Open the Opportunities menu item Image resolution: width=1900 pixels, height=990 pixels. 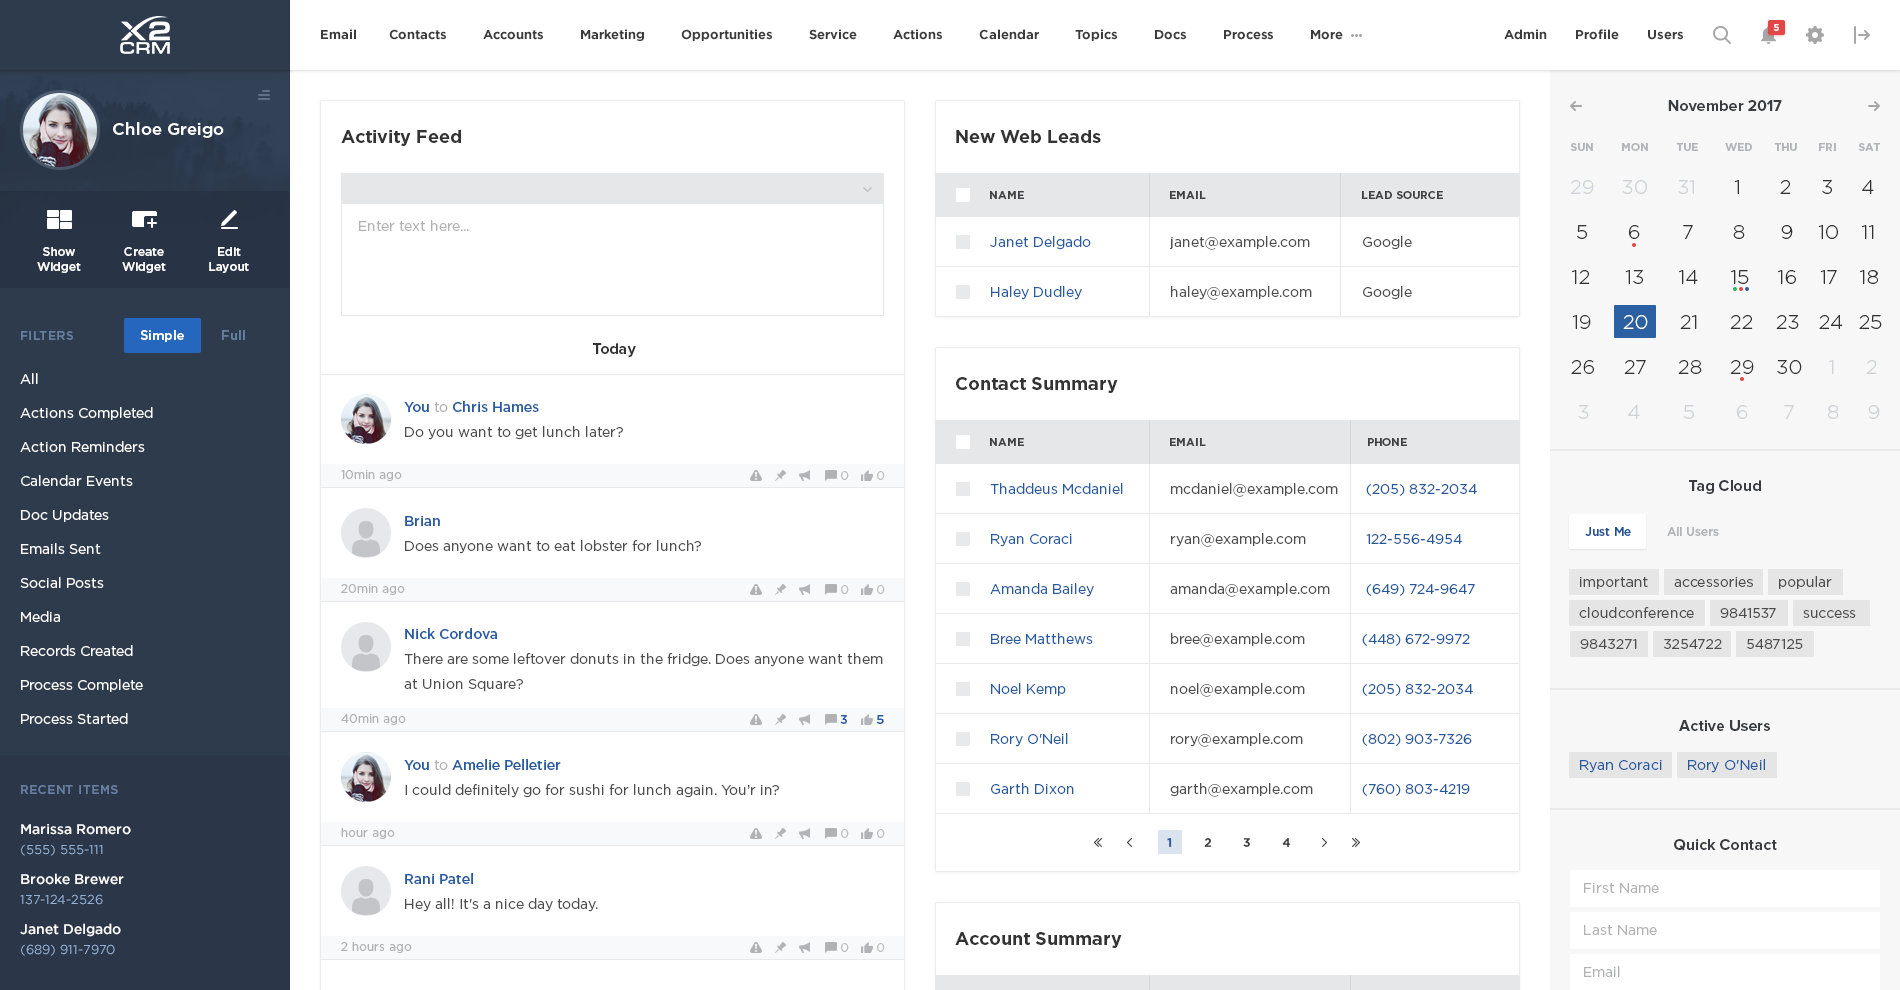click(726, 35)
